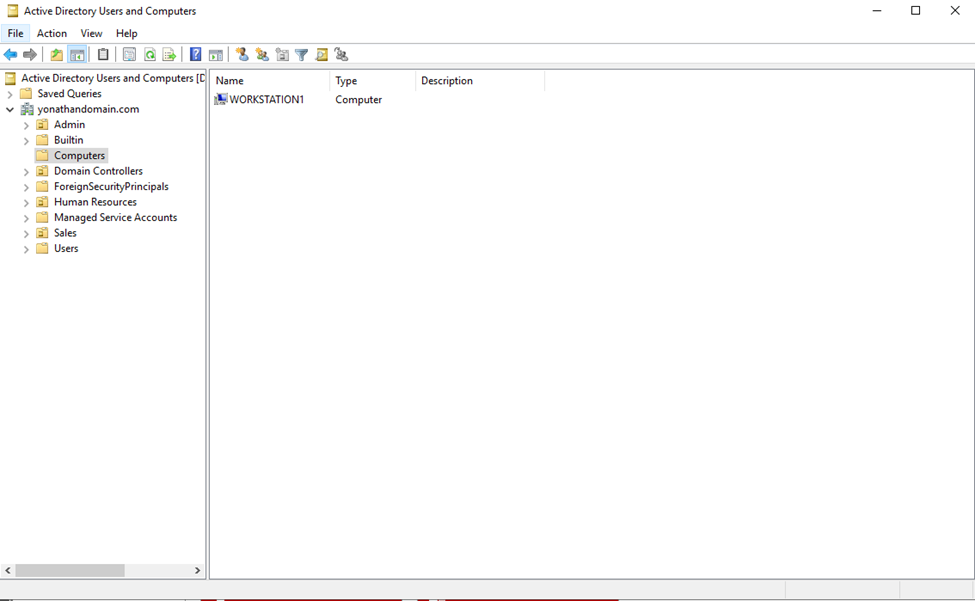Click the Computer type cell
Screen dimensions: 975x601
click(x=359, y=99)
